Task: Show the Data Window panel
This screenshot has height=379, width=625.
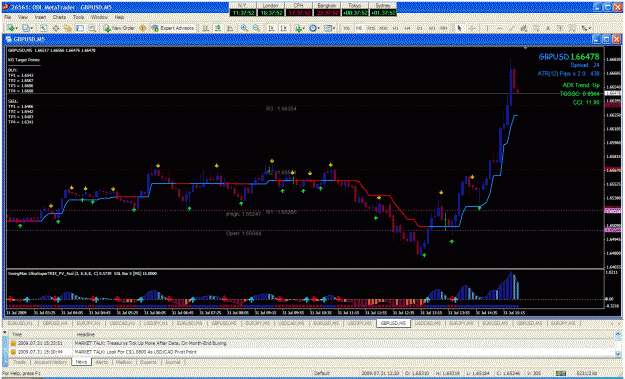Action: click(56, 28)
